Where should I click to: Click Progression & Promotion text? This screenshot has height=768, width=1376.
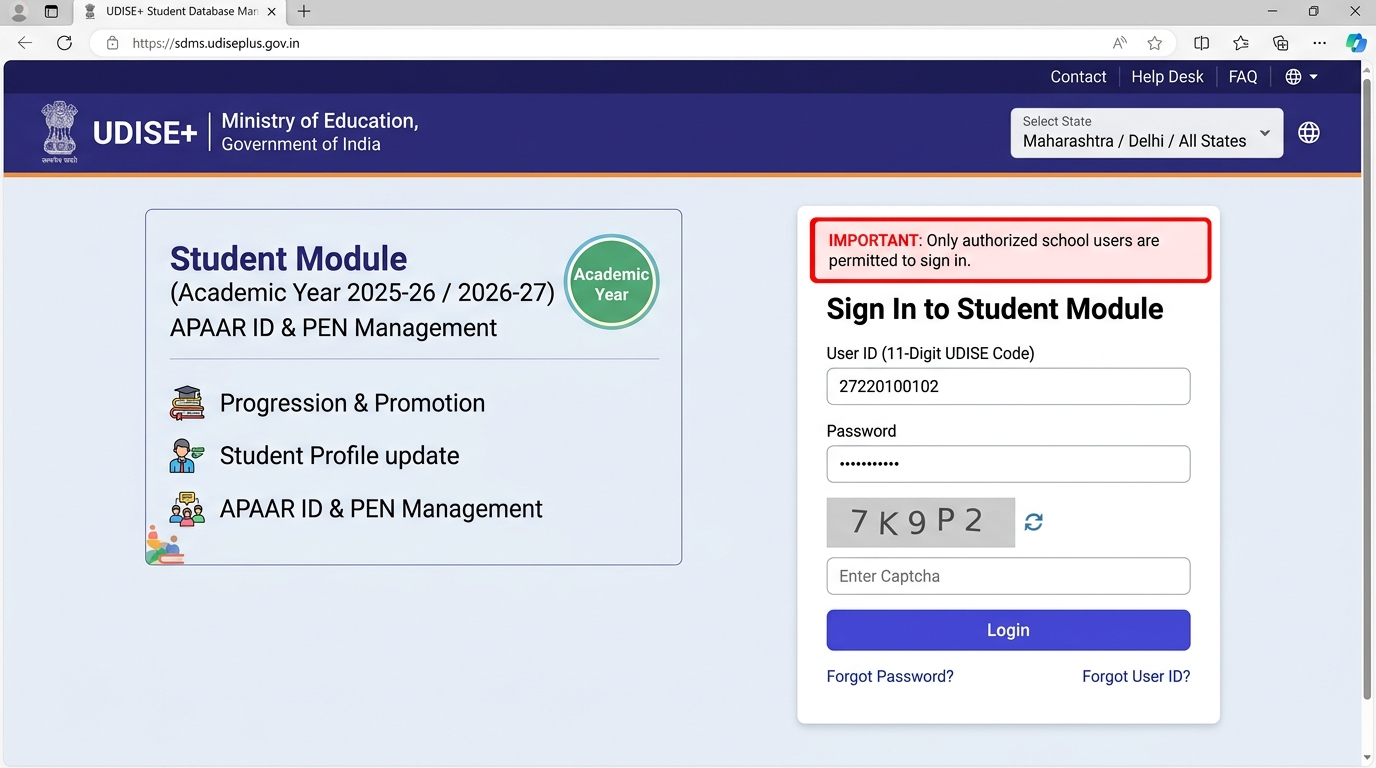click(352, 403)
